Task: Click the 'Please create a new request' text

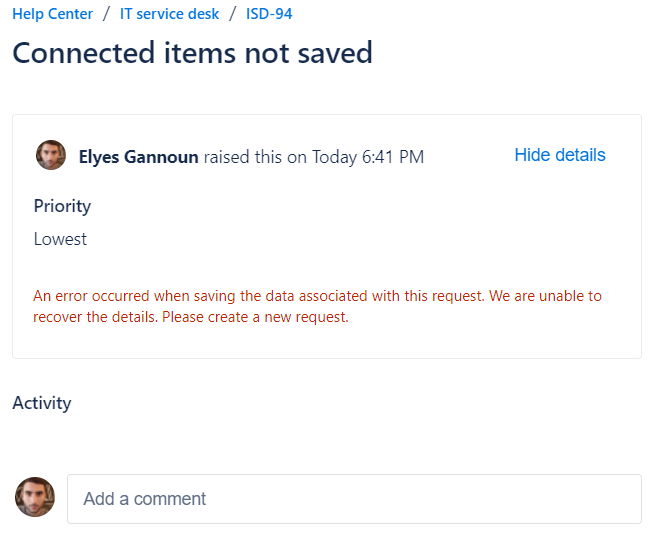Action: pos(255,318)
